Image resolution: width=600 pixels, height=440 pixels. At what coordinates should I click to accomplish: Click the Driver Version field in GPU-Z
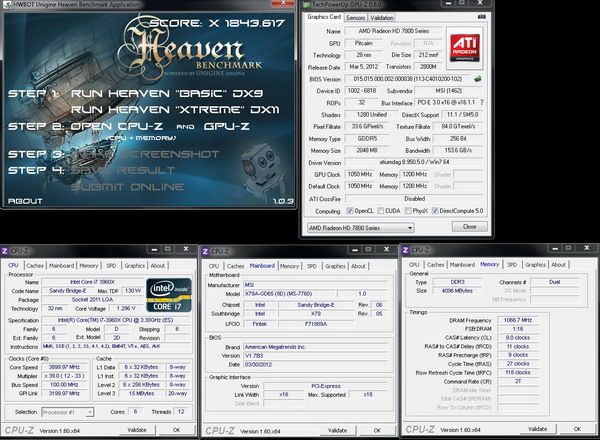[414, 162]
